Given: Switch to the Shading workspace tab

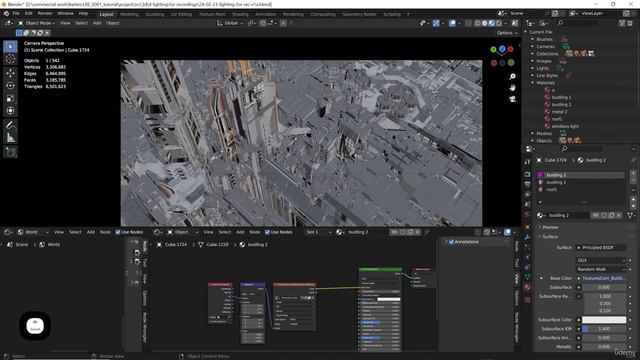Looking at the screenshot, I should click(x=240, y=14).
